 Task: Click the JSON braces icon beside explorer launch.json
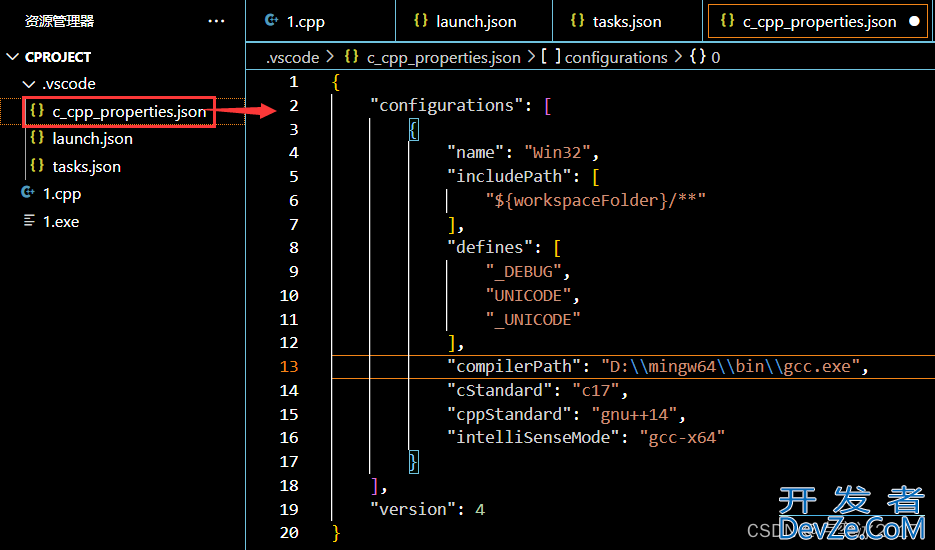click(37, 138)
